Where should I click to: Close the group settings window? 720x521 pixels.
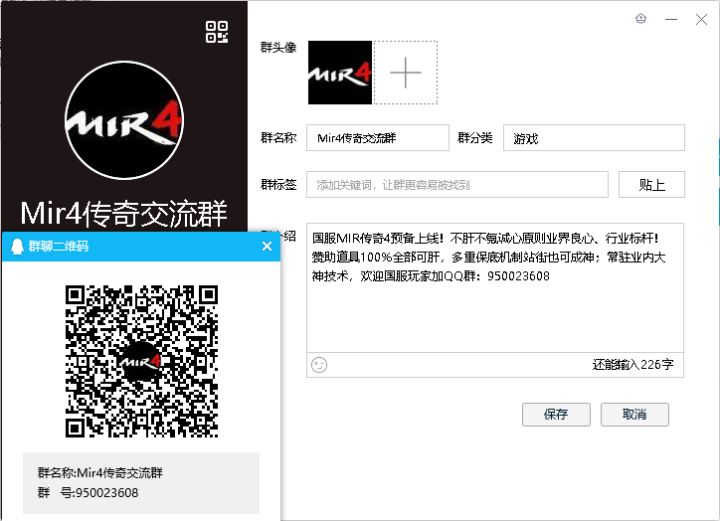click(x=701, y=19)
